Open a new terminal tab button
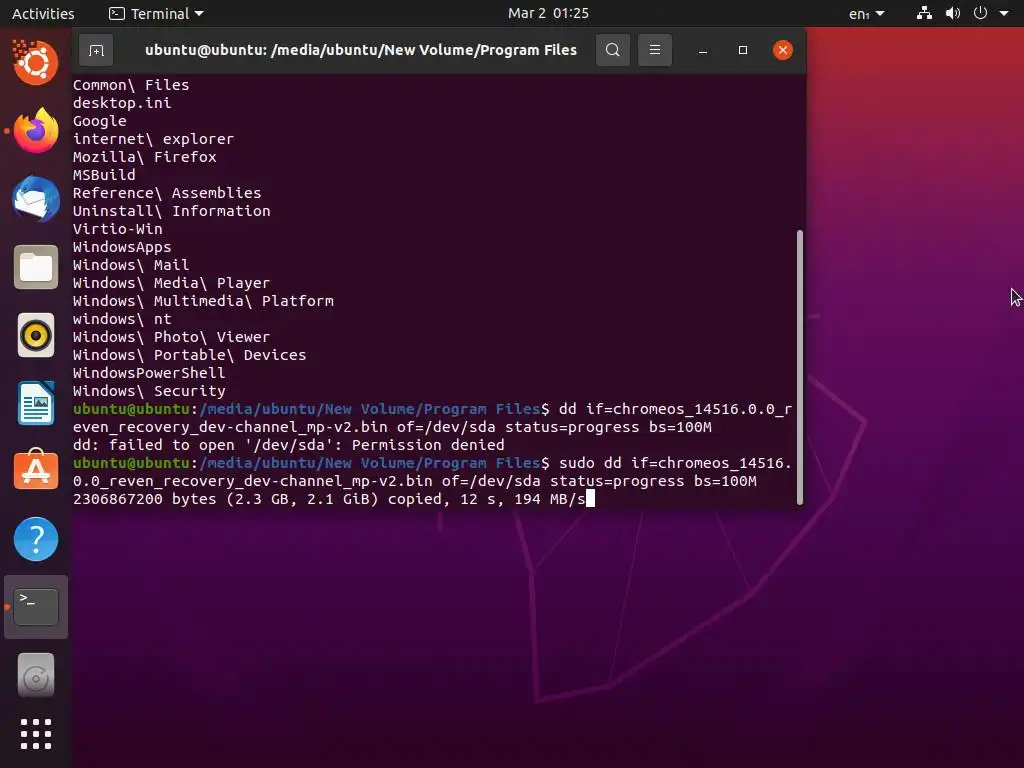The image size is (1024, 768). point(96,50)
